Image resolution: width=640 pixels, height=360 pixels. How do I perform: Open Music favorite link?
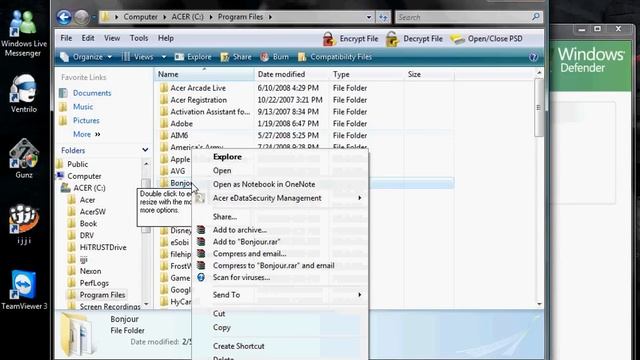coord(83,107)
